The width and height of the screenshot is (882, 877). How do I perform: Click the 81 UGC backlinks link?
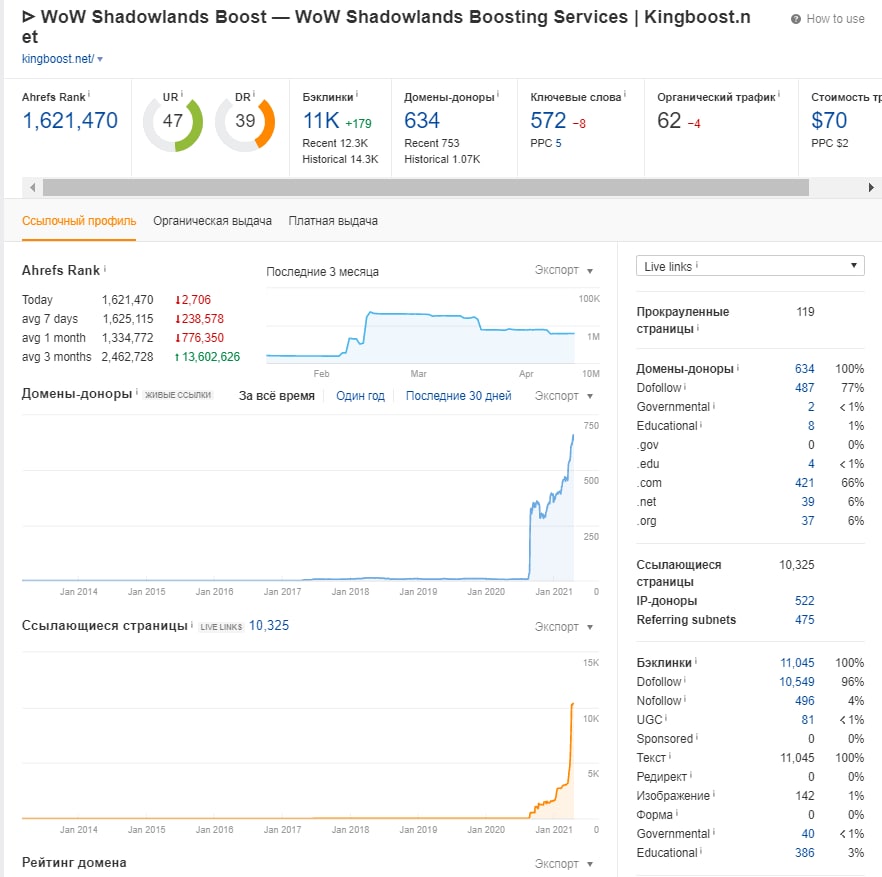(808, 720)
